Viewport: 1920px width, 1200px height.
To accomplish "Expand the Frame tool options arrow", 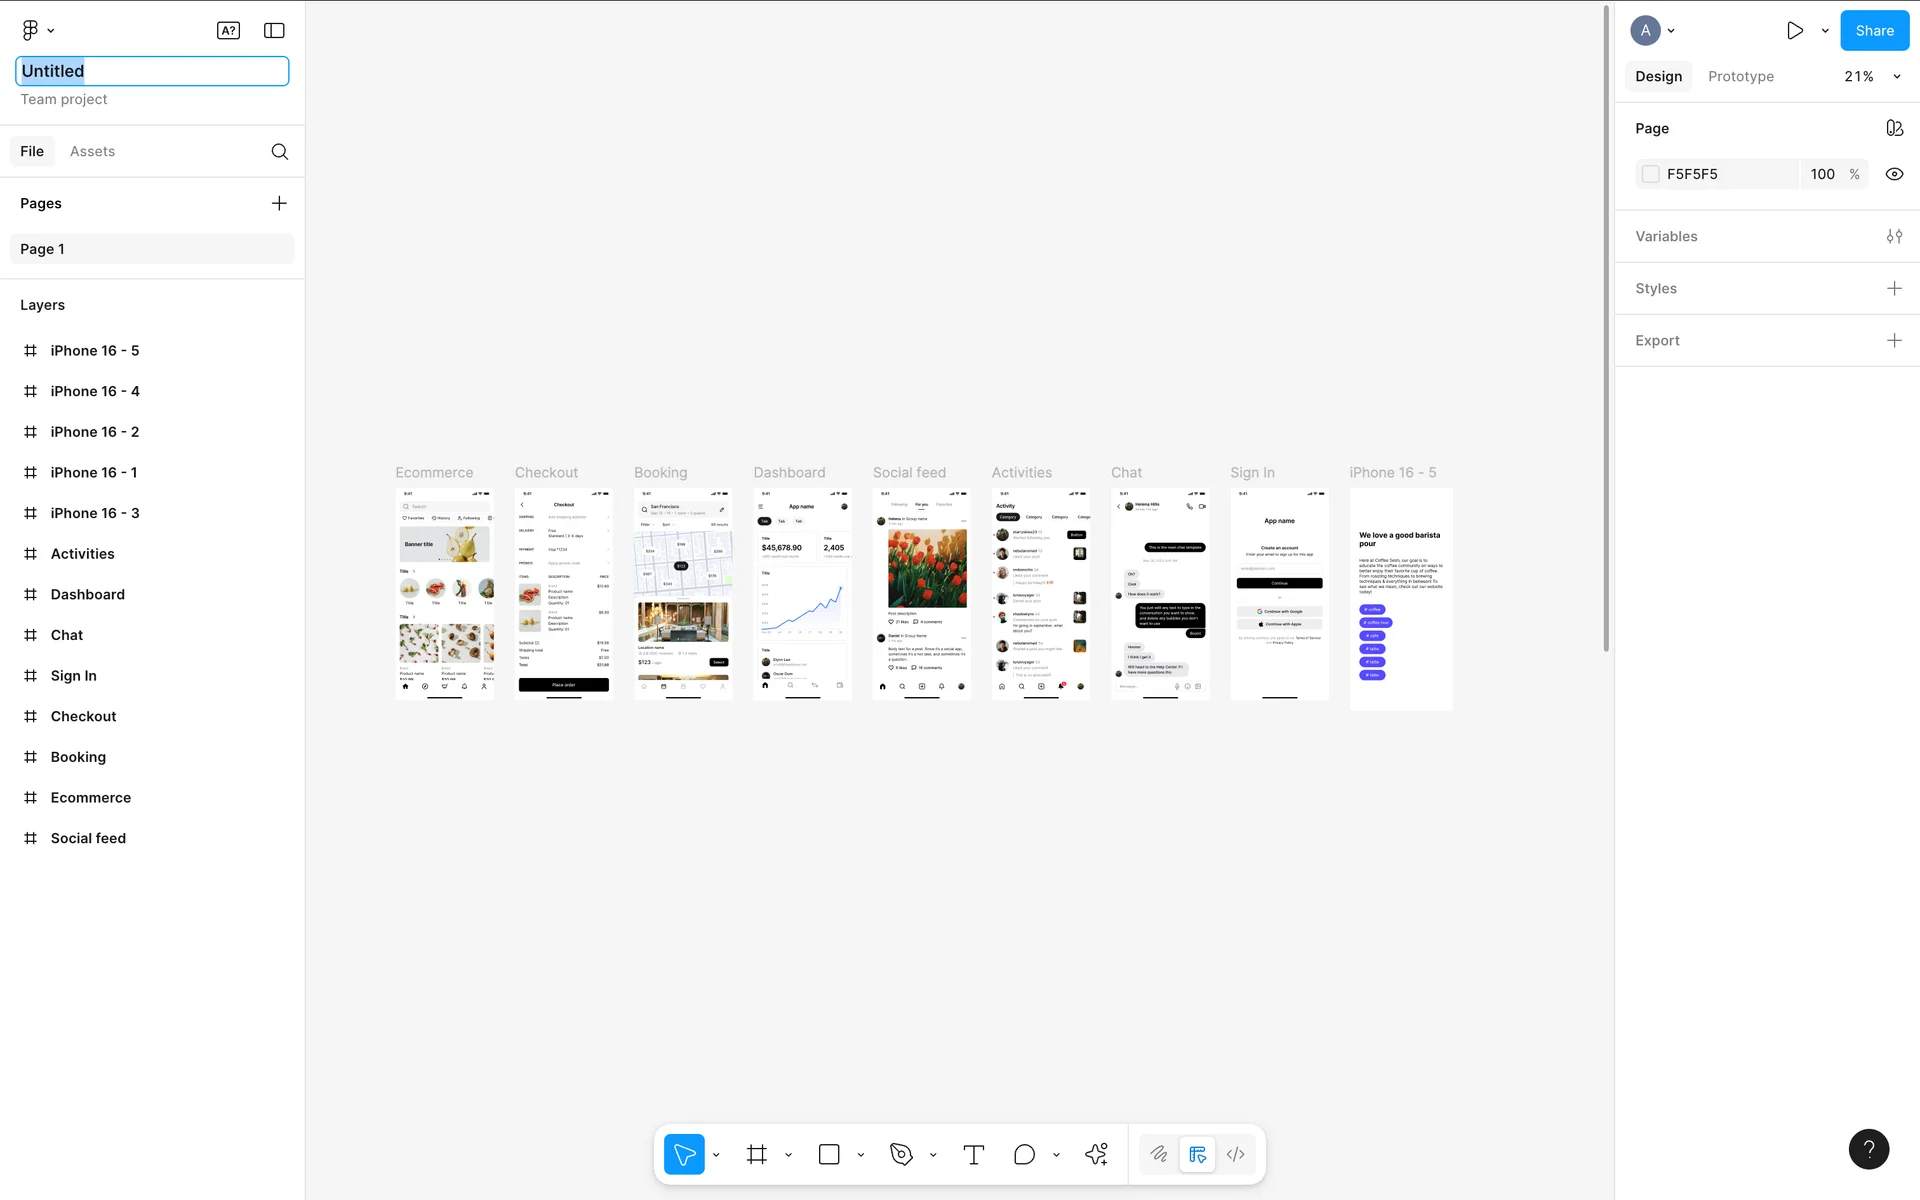I will 789,1155.
